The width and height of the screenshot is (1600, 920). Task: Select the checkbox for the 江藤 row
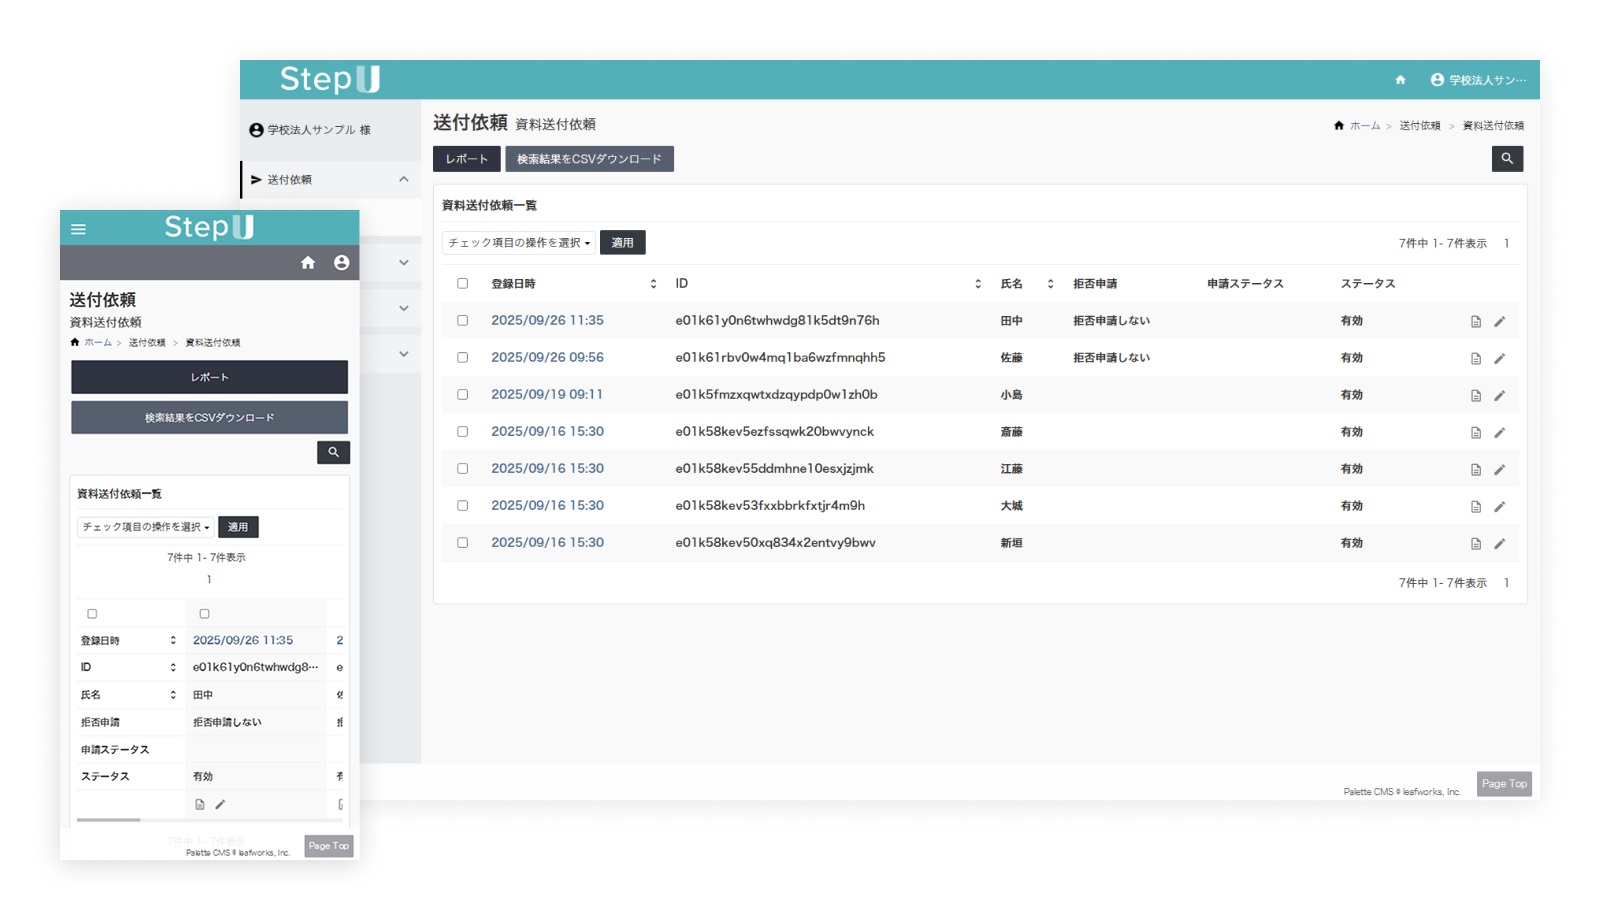[462, 469]
